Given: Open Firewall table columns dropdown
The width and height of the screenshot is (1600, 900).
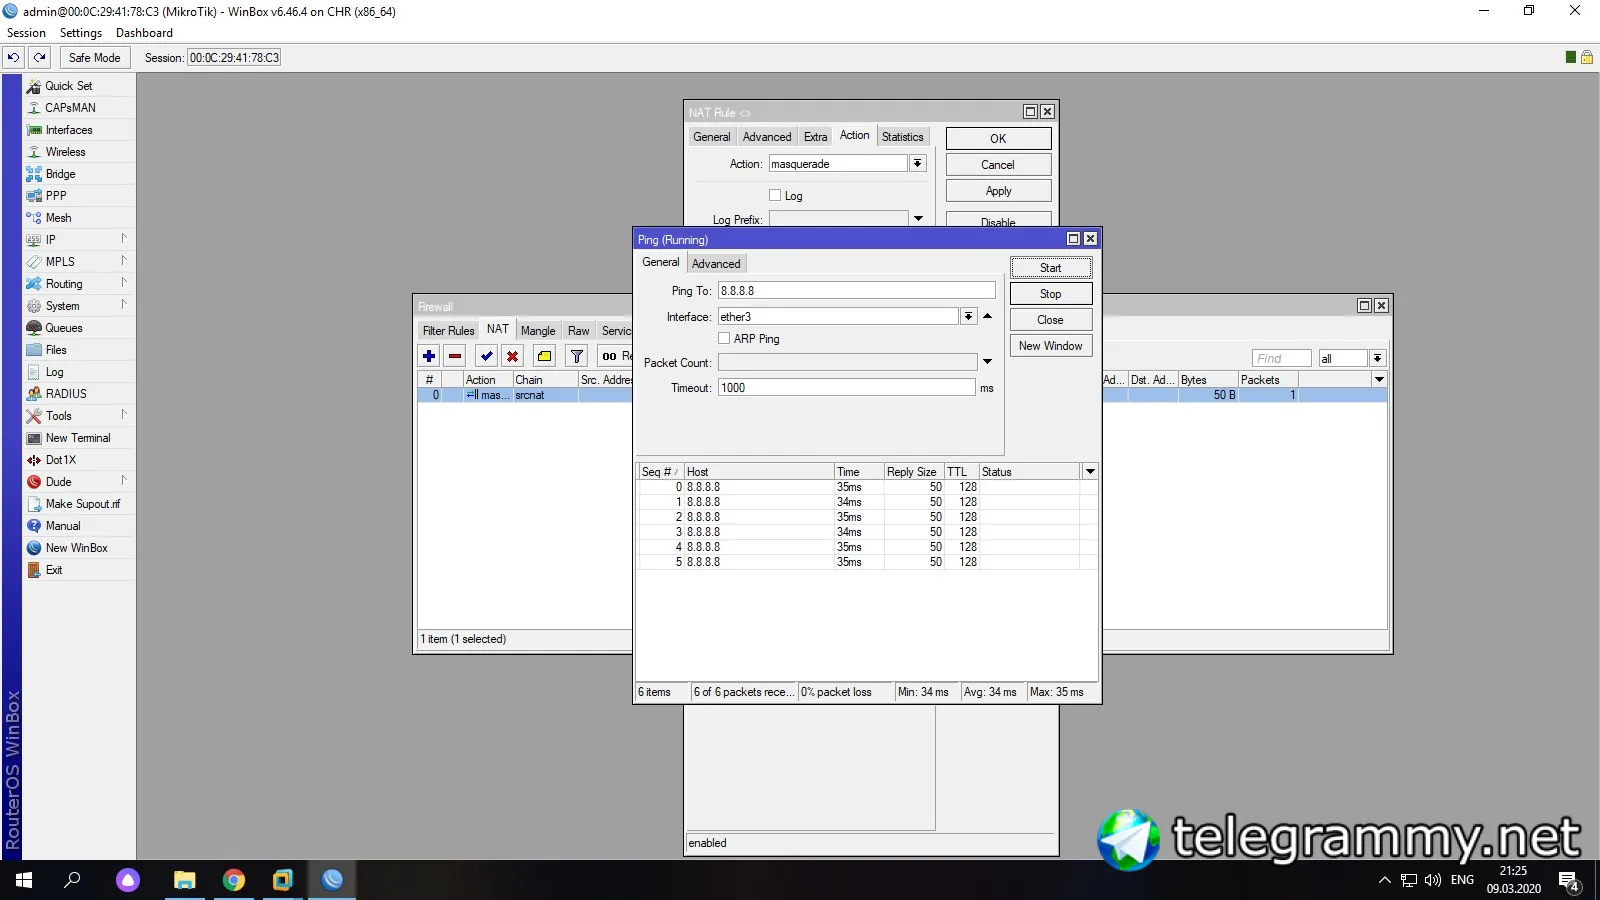Looking at the screenshot, I should coord(1379,380).
